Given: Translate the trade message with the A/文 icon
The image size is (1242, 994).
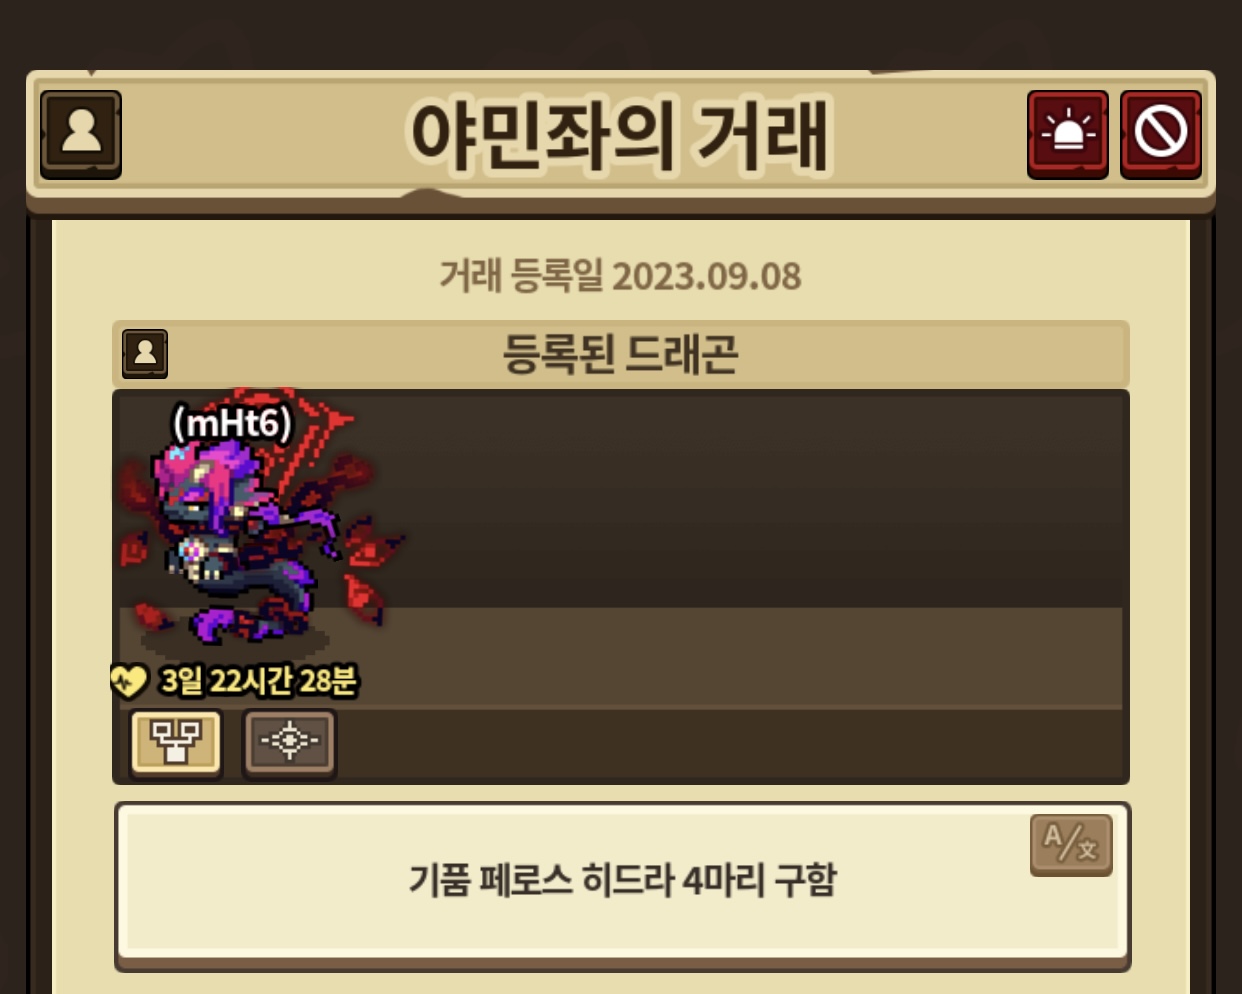Looking at the screenshot, I should (1071, 844).
